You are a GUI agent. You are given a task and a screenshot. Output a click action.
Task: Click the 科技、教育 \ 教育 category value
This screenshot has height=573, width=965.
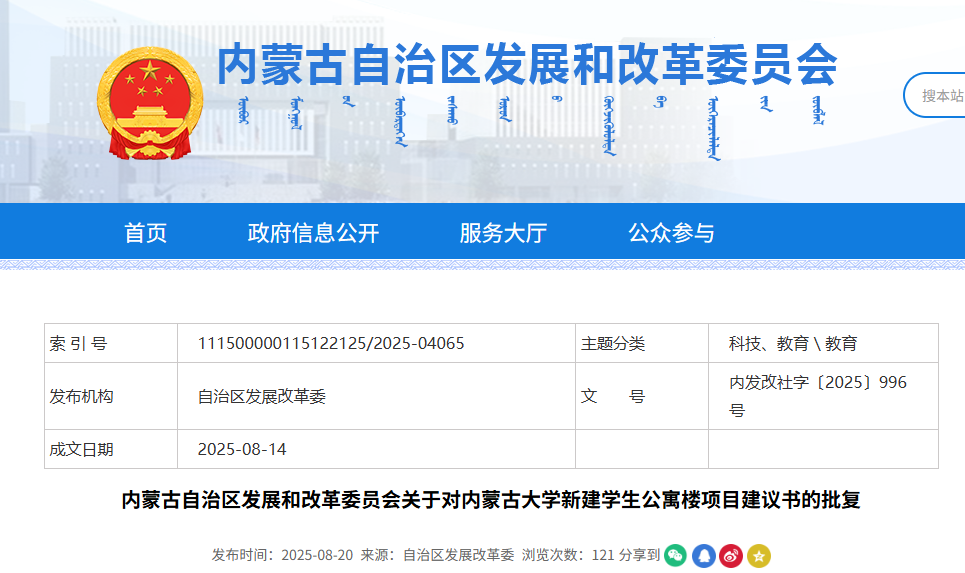point(793,343)
